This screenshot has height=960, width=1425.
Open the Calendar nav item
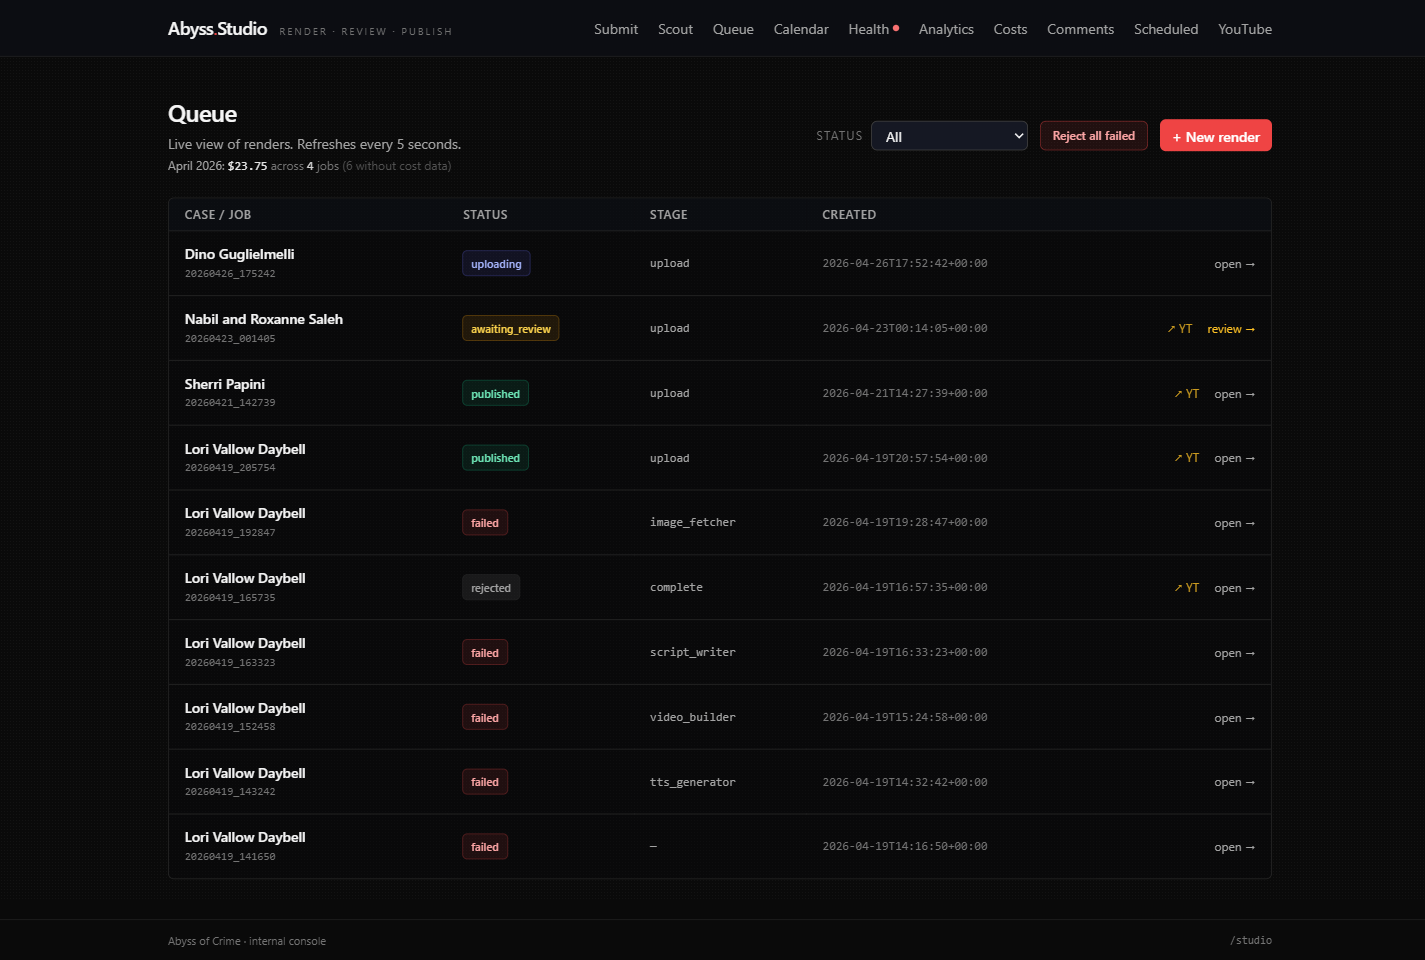click(x=800, y=29)
